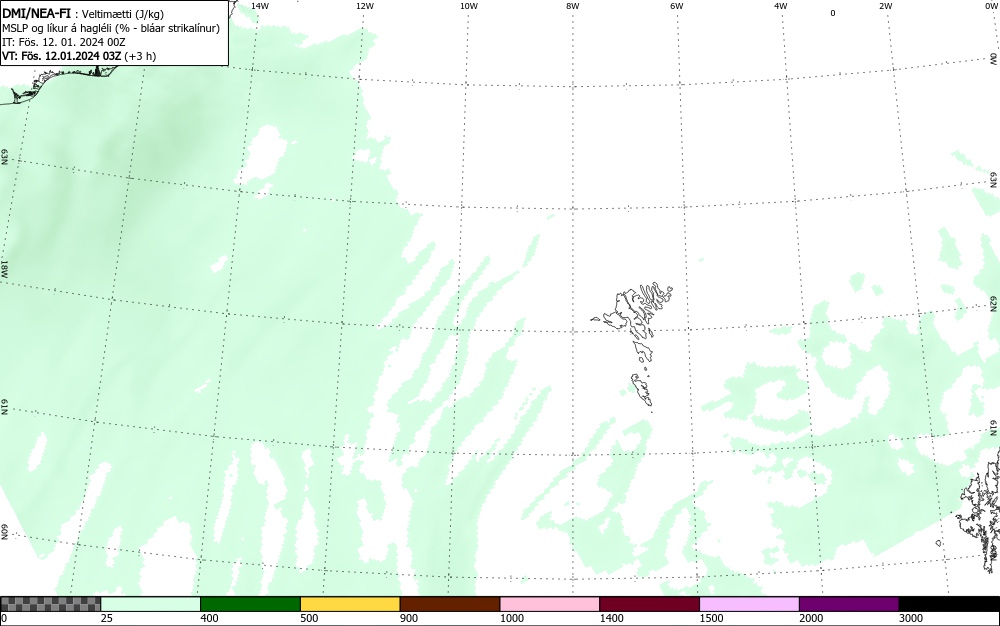This screenshot has height=626, width=1000.
Task: Click the dark green 400–500 legend swatch
Action: pyautogui.click(x=250, y=604)
